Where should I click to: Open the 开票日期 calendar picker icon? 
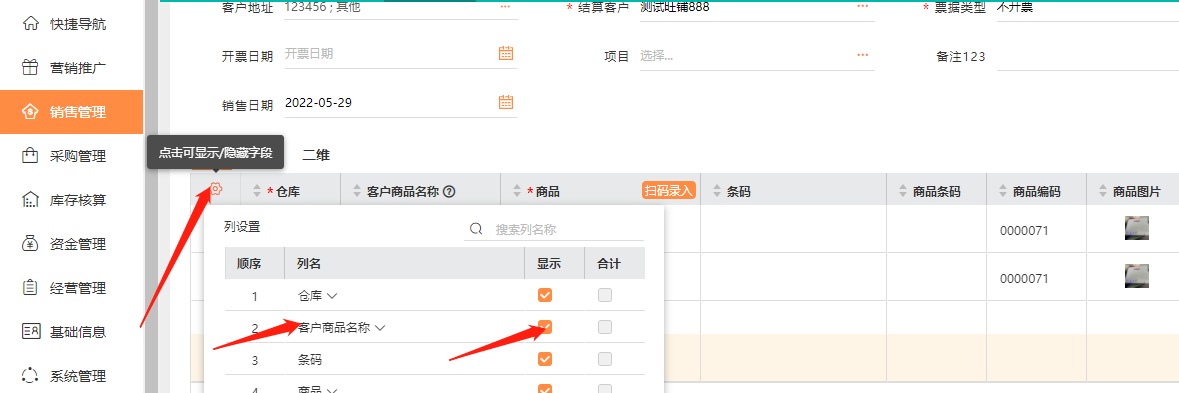[x=506, y=53]
